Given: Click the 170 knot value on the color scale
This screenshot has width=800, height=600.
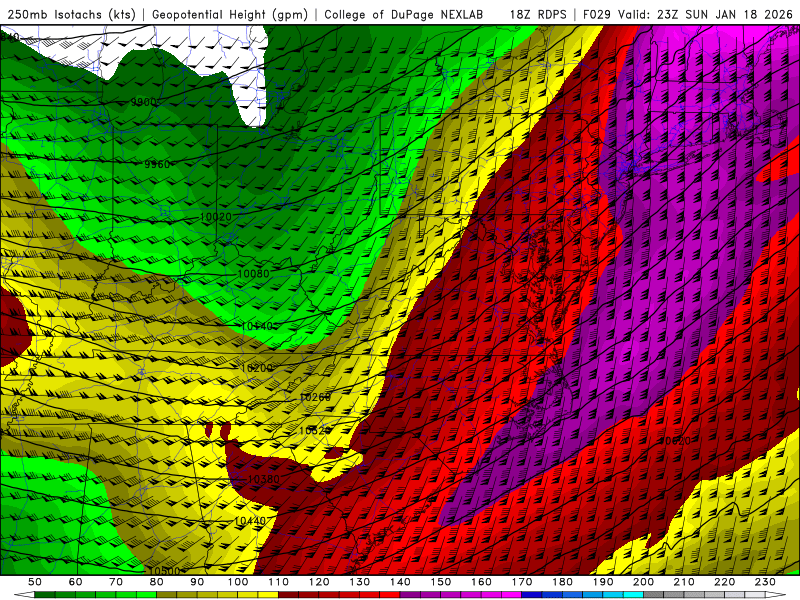Looking at the screenshot, I should [x=522, y=582].
